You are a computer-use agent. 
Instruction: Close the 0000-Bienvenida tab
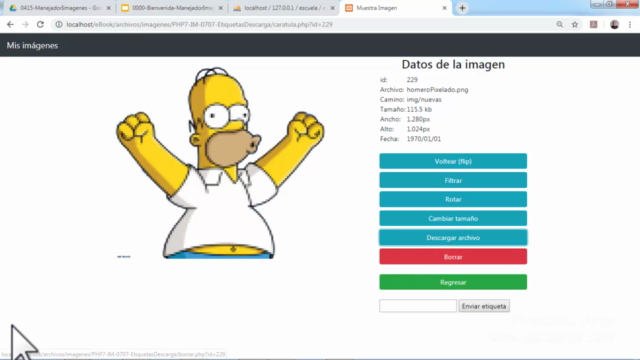[x=220, y=8]
